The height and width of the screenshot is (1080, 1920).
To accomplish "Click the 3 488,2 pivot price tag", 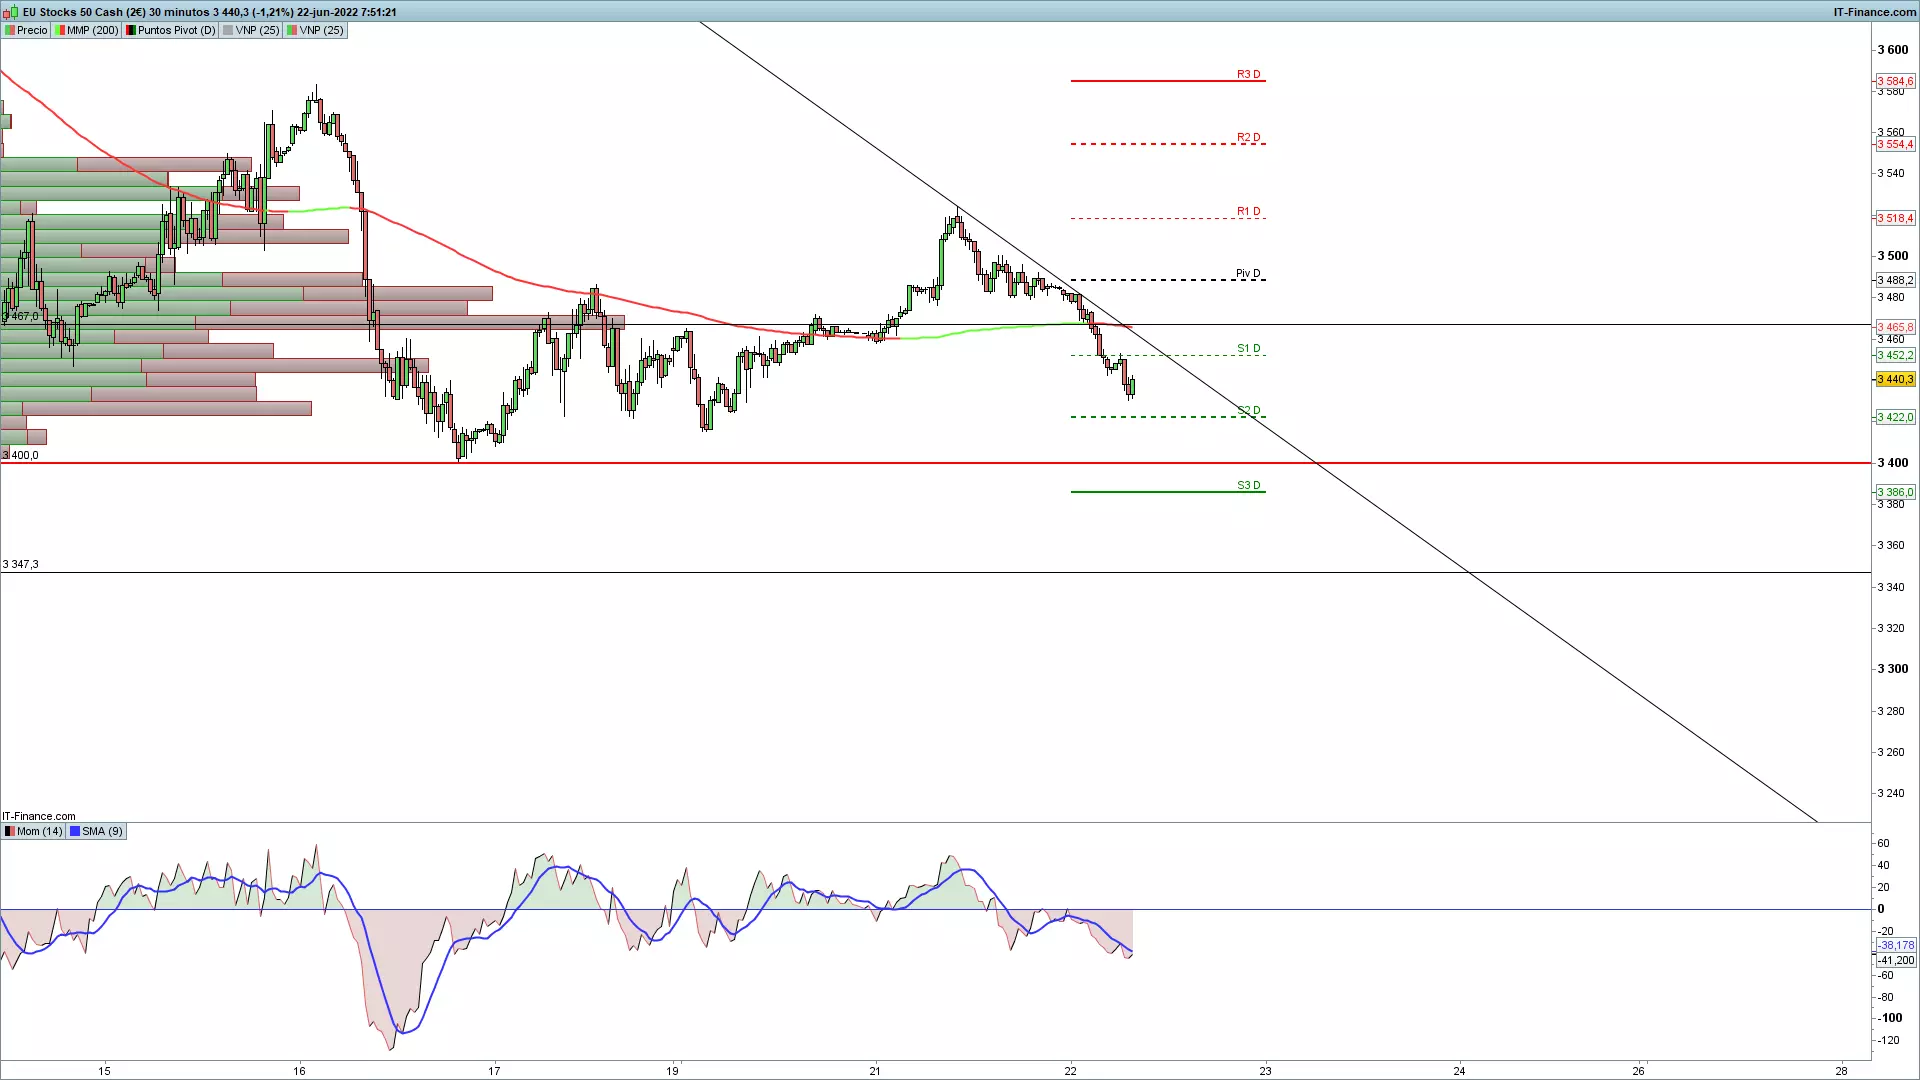I will tap(1895, 280).
